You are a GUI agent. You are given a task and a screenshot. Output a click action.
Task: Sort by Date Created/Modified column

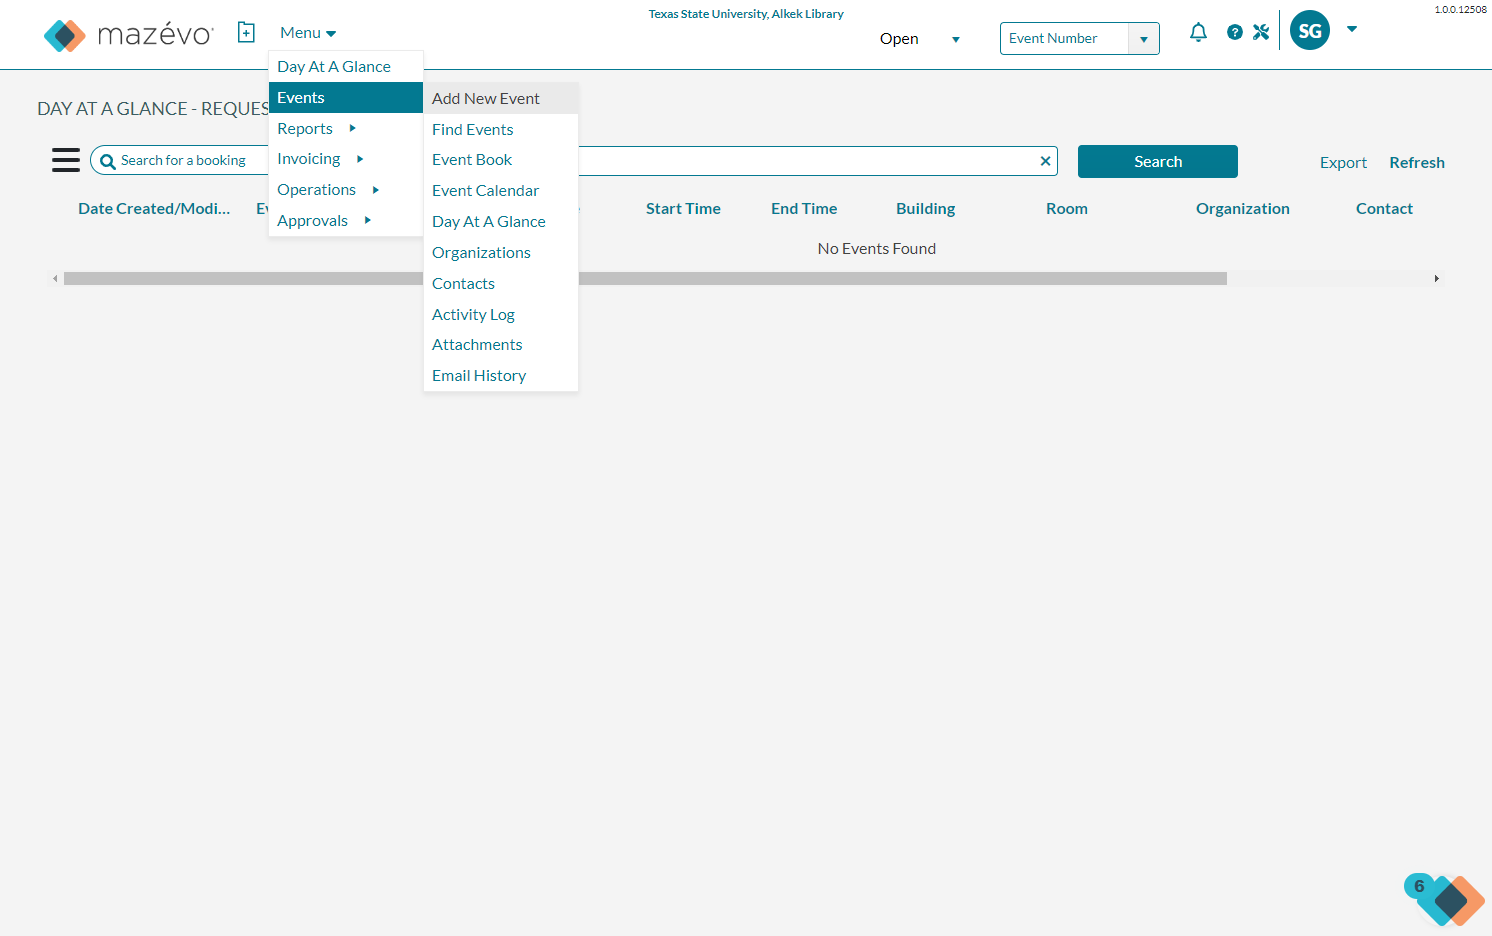tap(154, 208)
